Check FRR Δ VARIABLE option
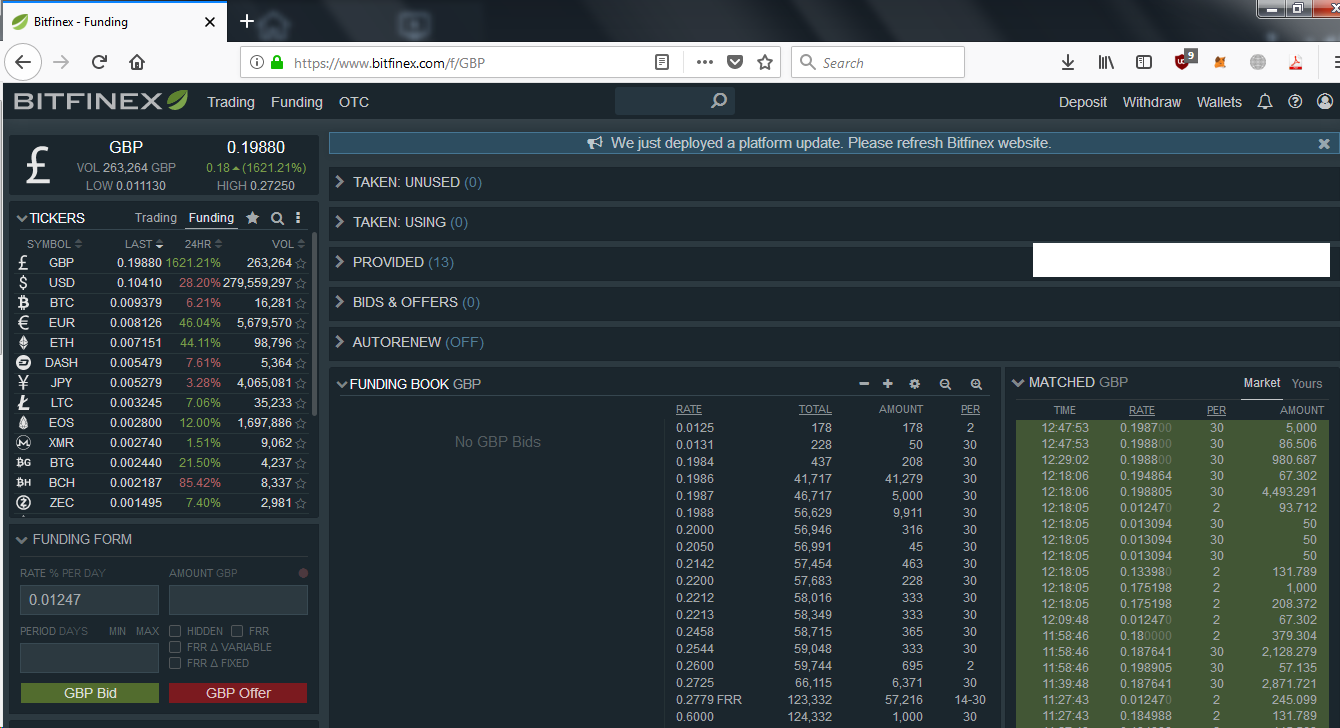Image resolution: width=1340 pixels, height=728 pixels. click(x=175, y=647)
